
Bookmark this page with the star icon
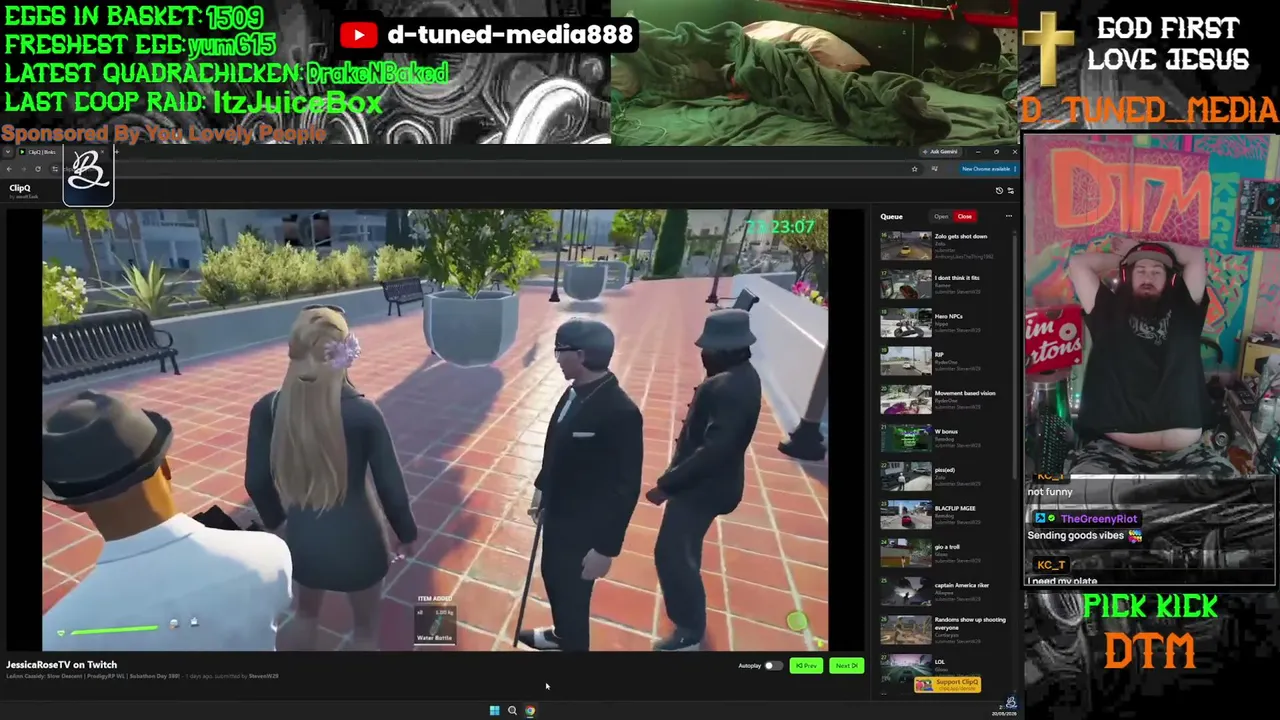[914, 169]
